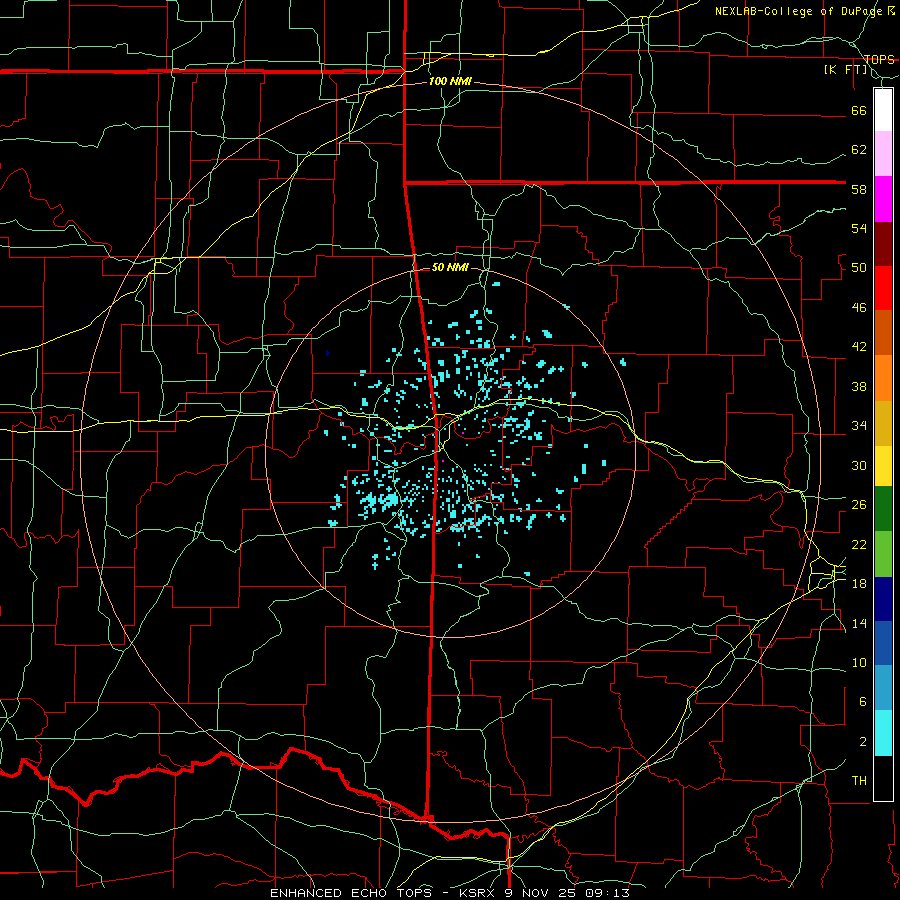900x900 pixels.
Task: Click the TOPS legend title
Action: (x=879, y=60)
